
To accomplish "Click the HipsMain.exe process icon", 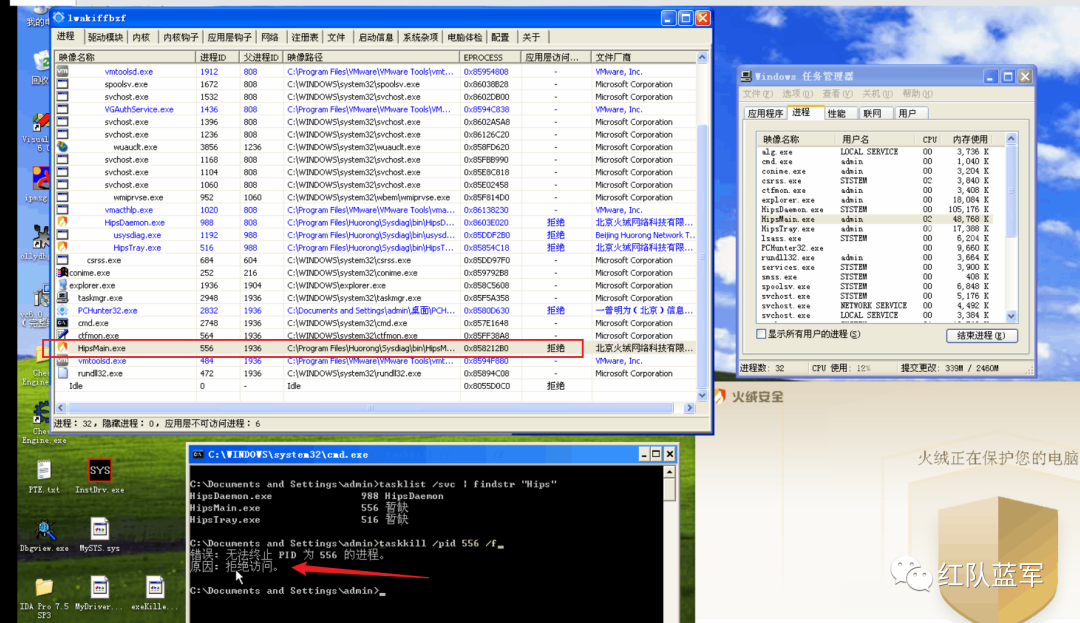I will click(63, 348).
